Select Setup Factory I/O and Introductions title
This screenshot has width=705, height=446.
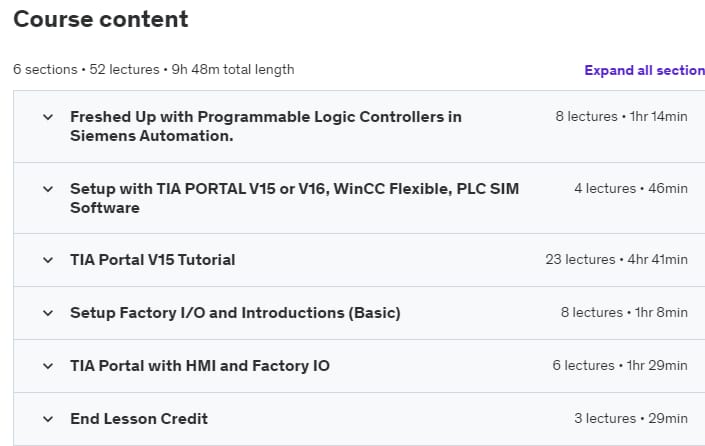point(235,313)
